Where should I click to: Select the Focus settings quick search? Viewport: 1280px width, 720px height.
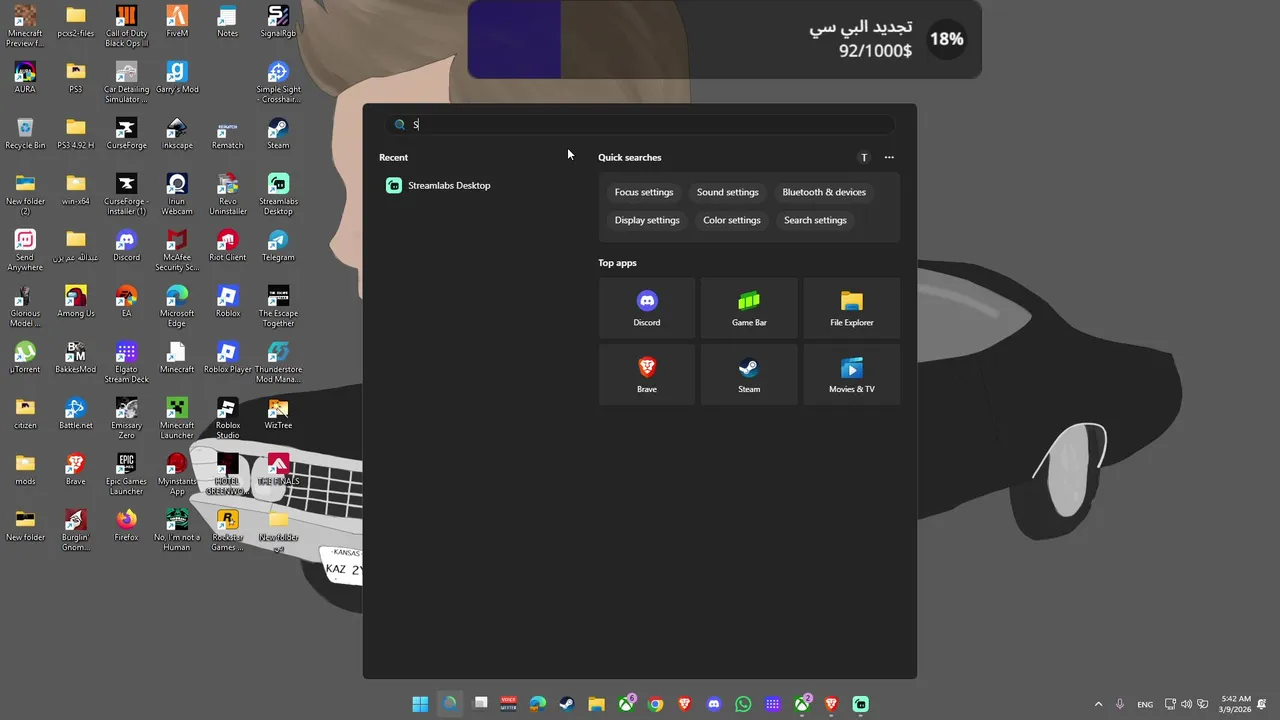[x=644, y=192]
